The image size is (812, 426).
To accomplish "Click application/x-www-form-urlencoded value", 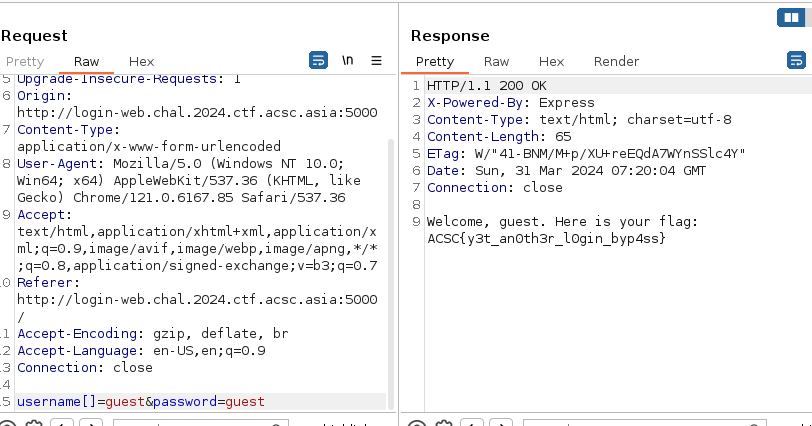I will point(149,146).
